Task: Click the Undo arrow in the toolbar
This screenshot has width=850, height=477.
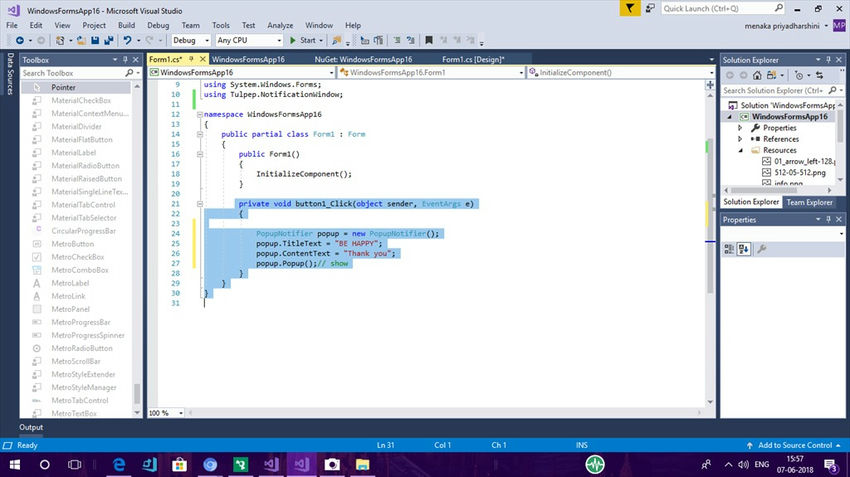Action: 128,41
